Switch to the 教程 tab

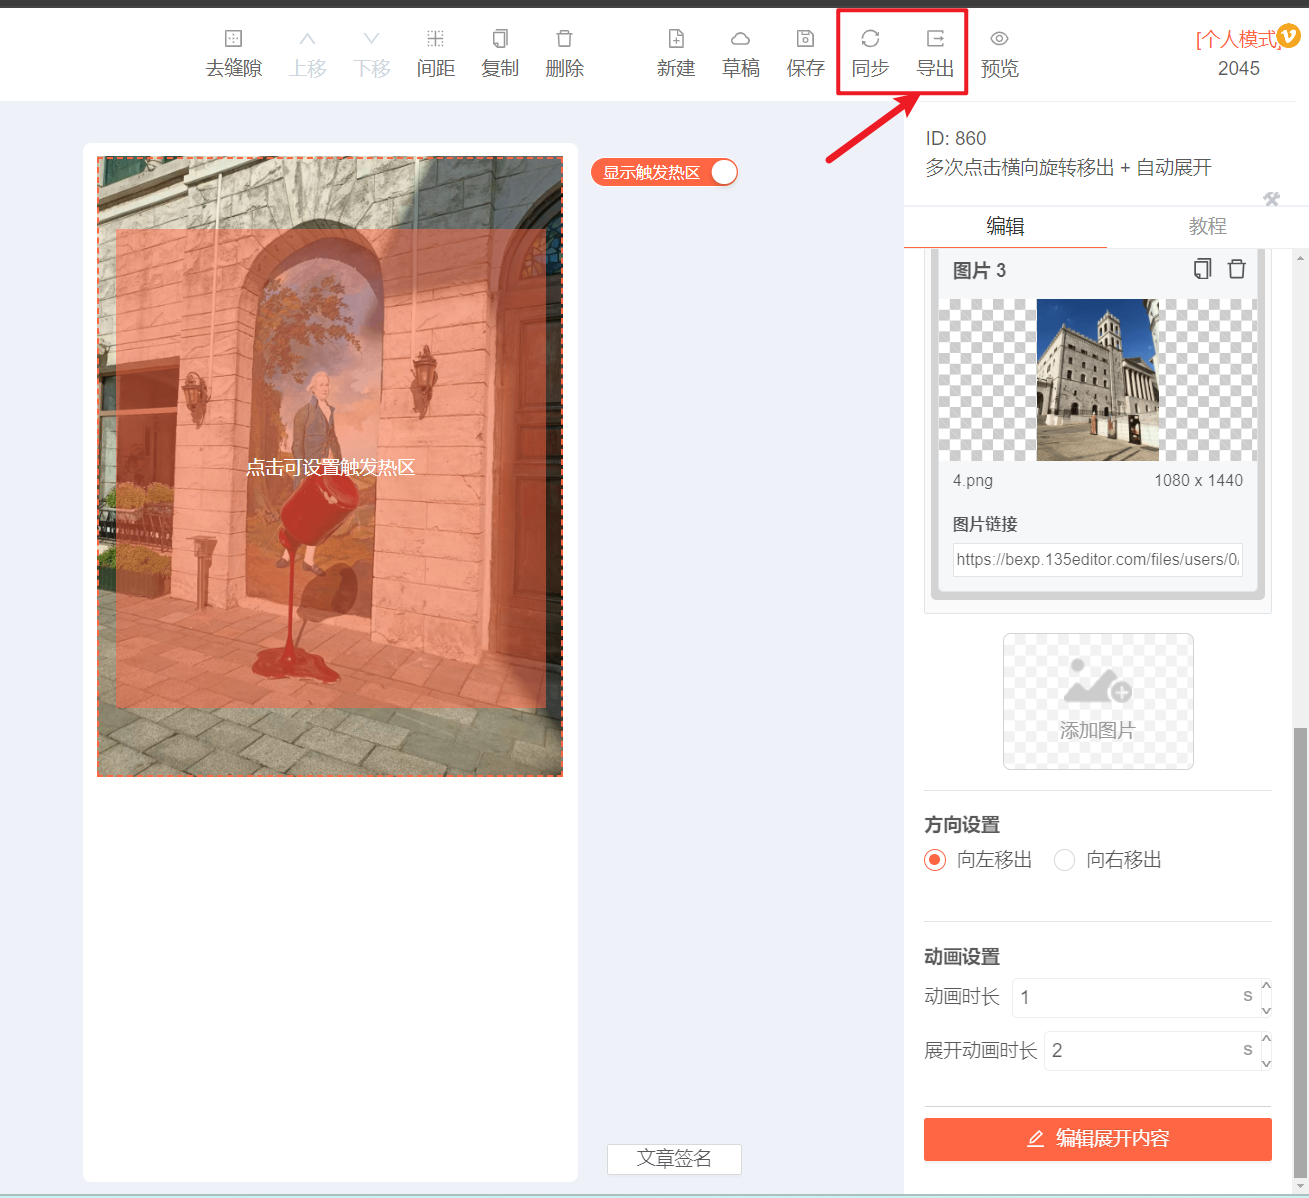click(1207, 226)
